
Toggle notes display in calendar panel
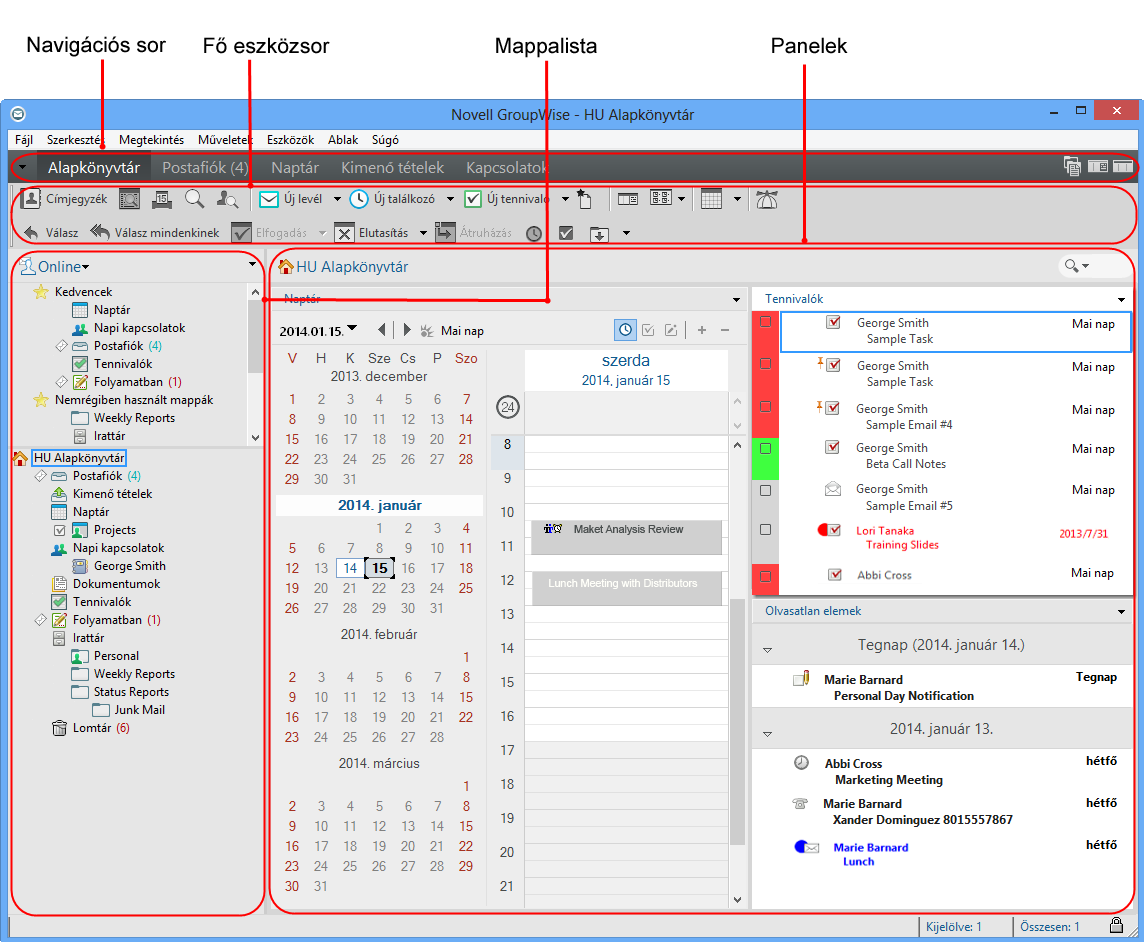pos(670,330)
